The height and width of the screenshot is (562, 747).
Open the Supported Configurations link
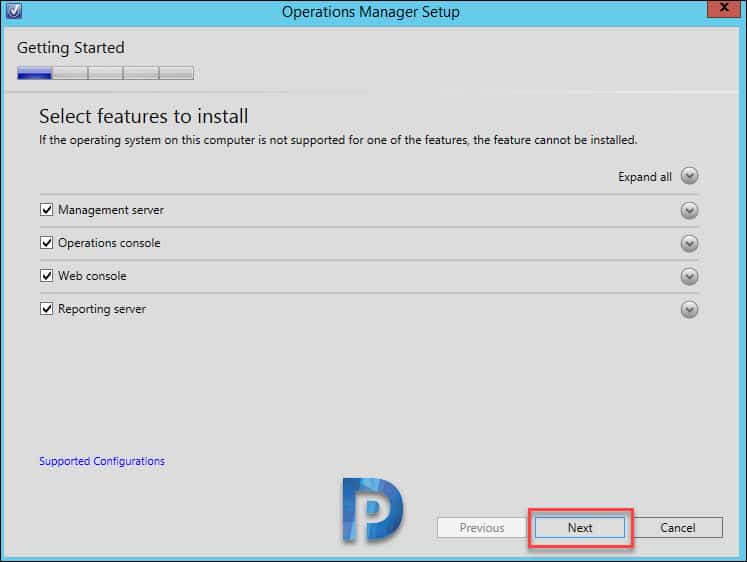[x=102, y=461]
